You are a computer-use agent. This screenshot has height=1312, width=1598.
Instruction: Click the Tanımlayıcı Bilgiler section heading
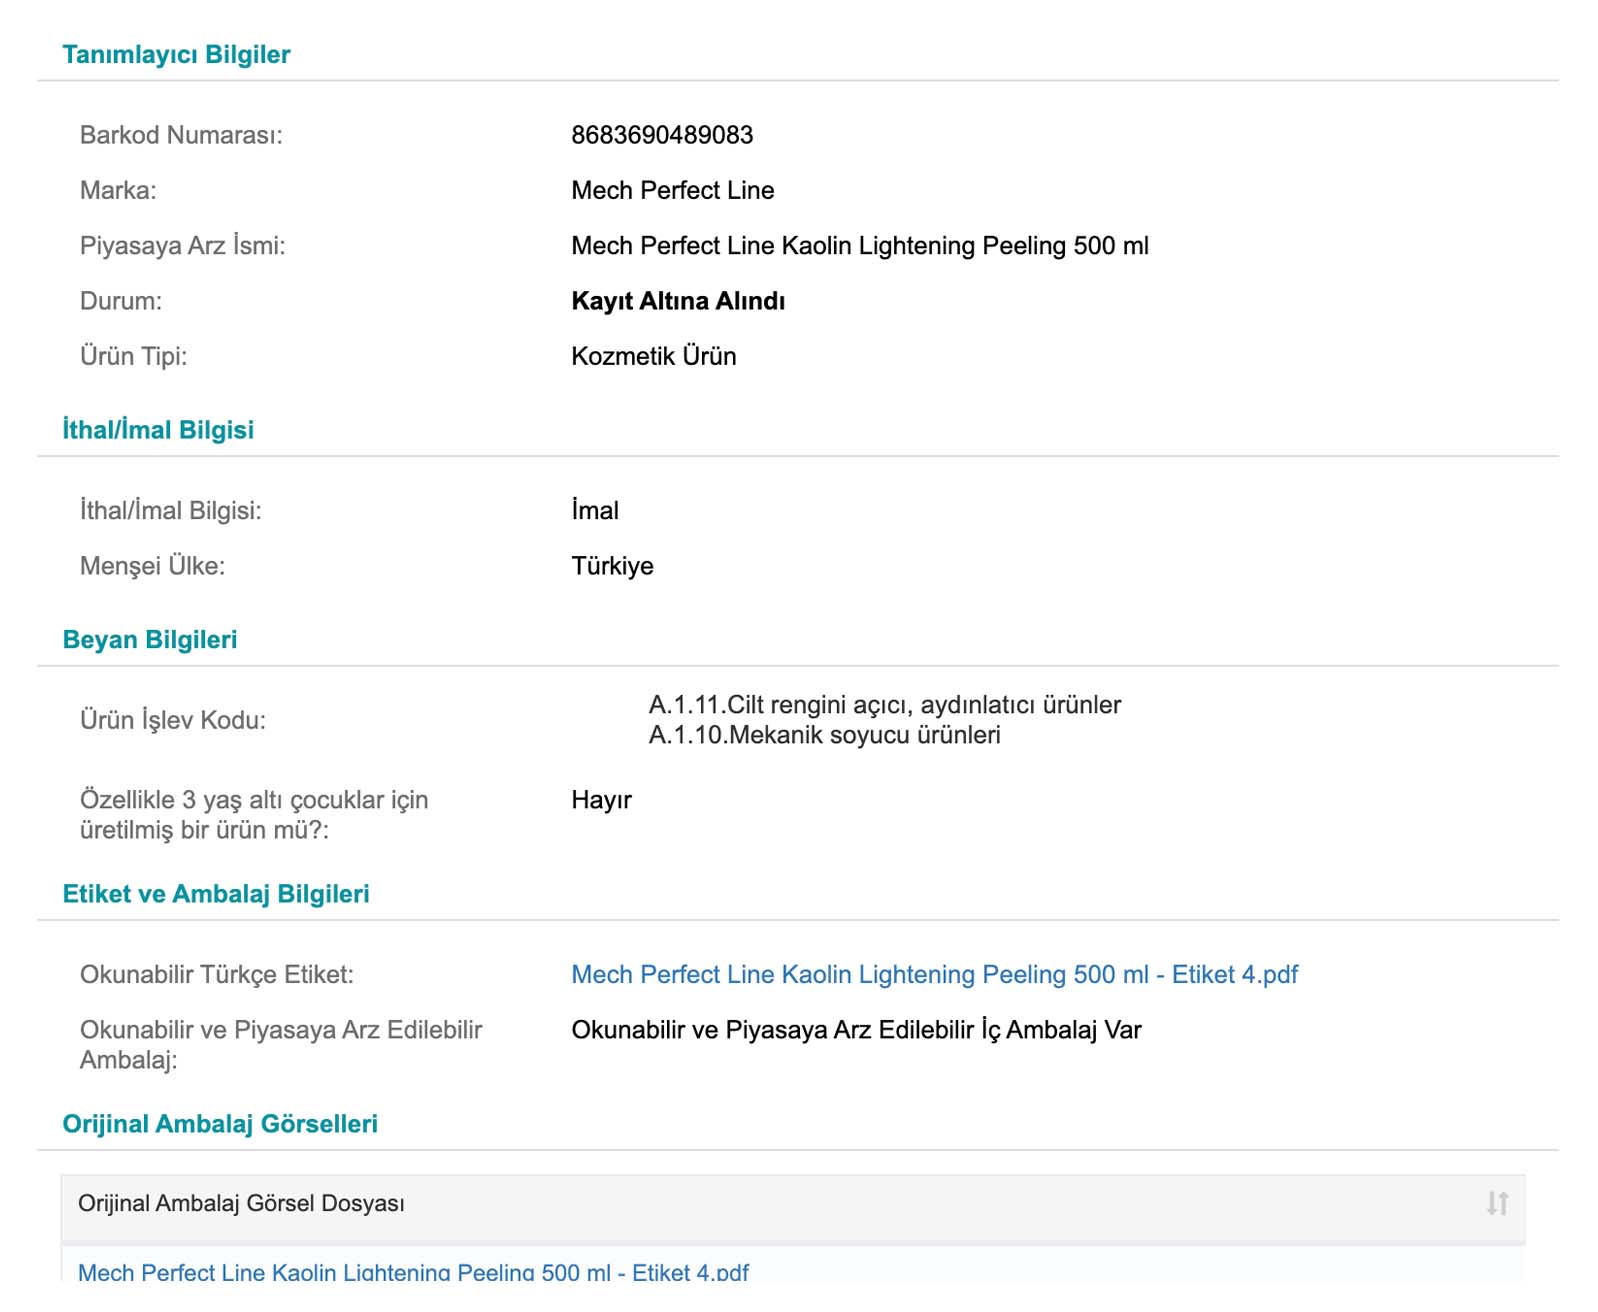[176, 54]
